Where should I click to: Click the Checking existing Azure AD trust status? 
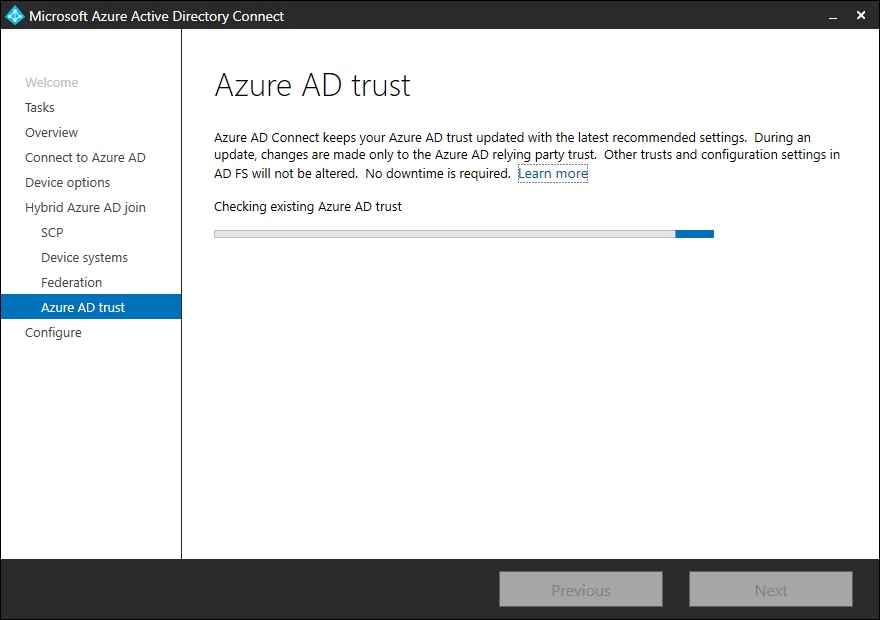[308, 207]
